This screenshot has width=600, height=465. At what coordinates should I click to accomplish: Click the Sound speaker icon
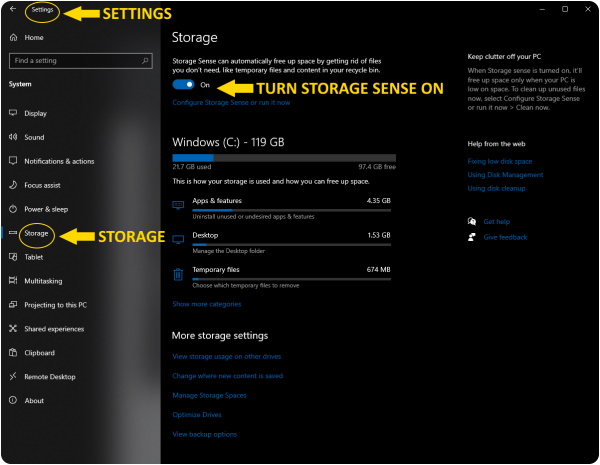pos(13,137)
